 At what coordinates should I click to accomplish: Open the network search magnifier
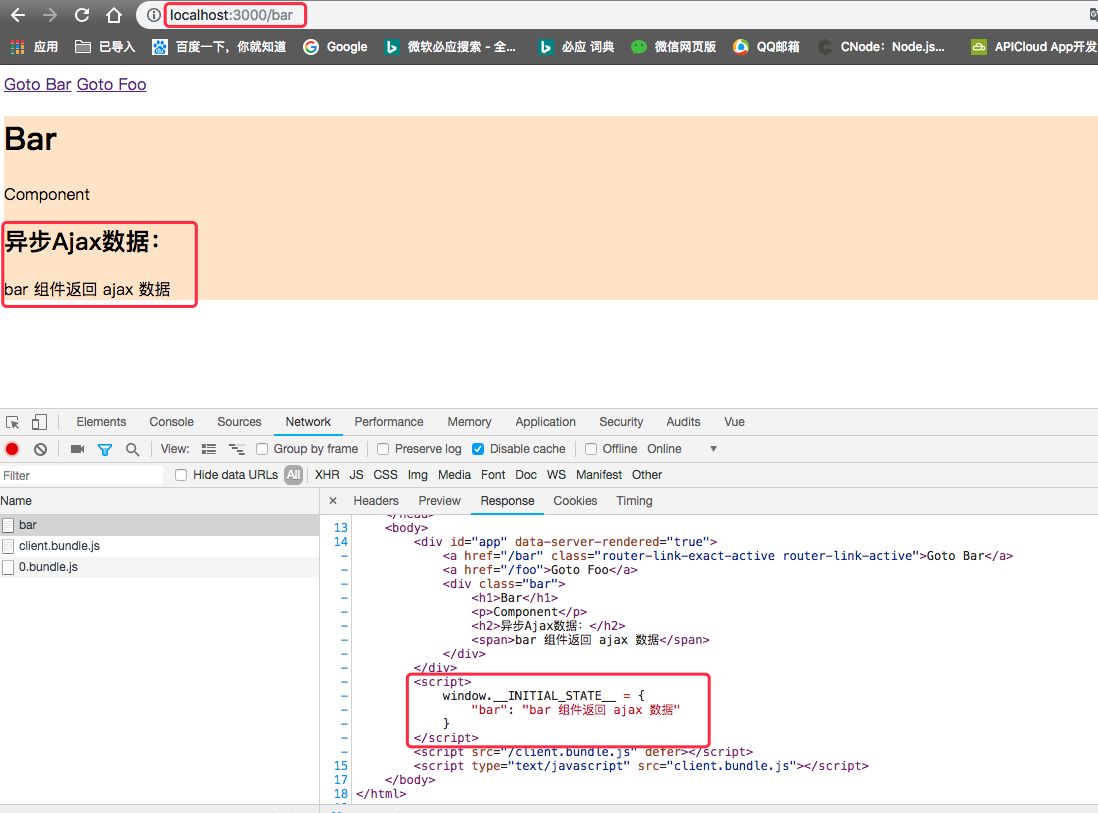point(132,449)
